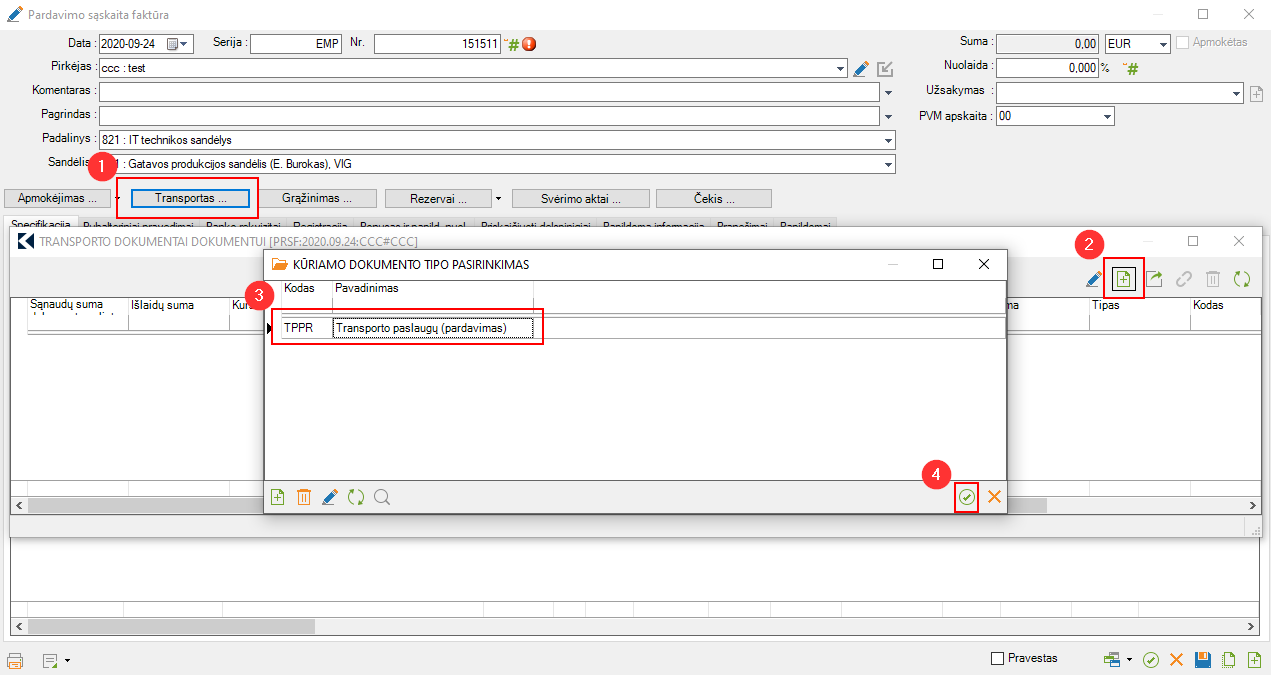The image size is (1271, 675).
Task: Click the Apmokėjimas button
Action: tap(57, 198)
